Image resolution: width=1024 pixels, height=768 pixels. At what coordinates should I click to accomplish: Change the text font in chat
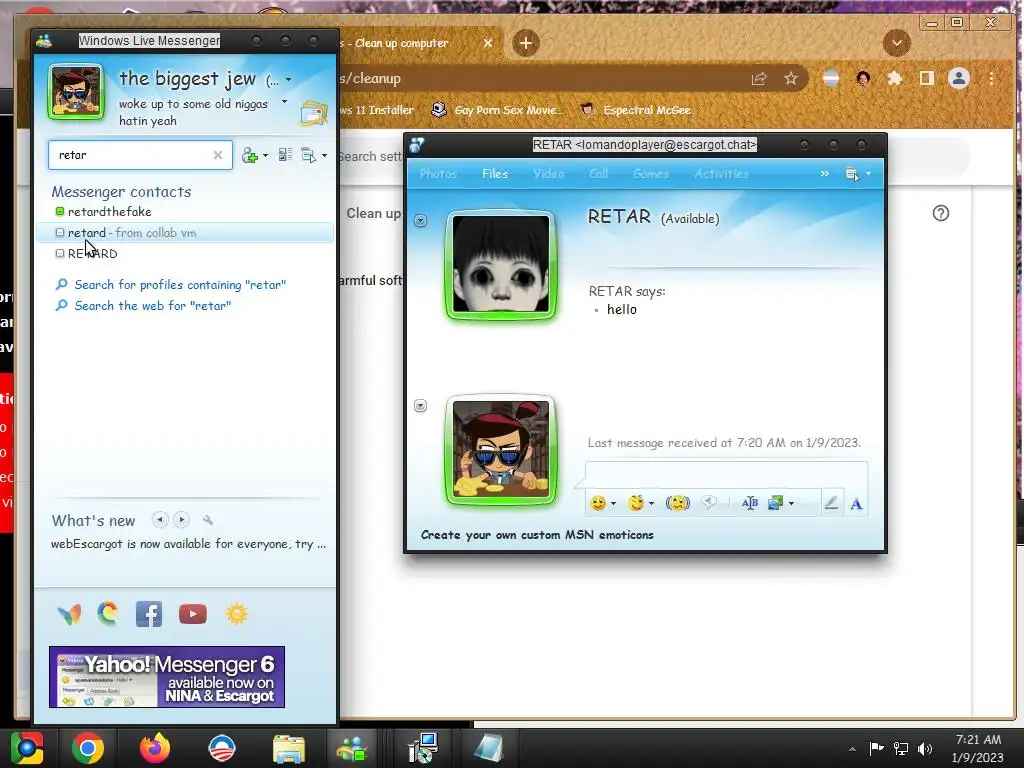point(750,503)
